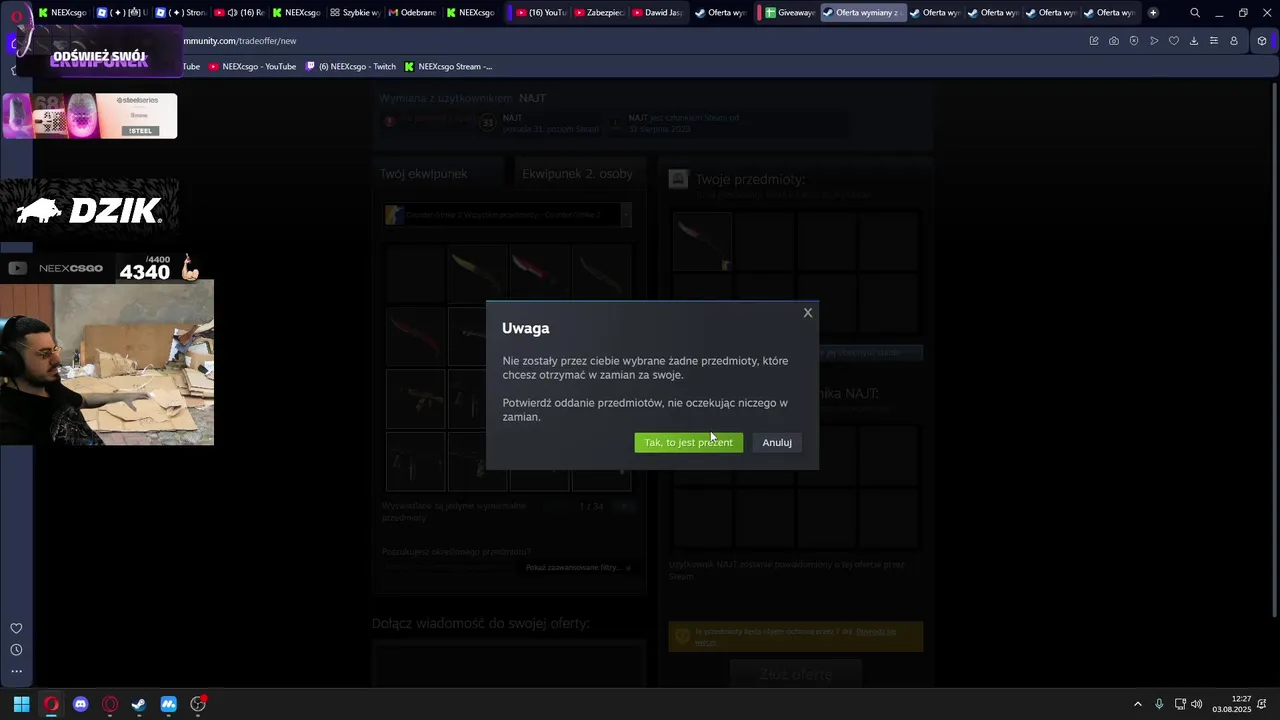Open Windows Start menu
Screen dimensions: 1280x720
(21, 704)
